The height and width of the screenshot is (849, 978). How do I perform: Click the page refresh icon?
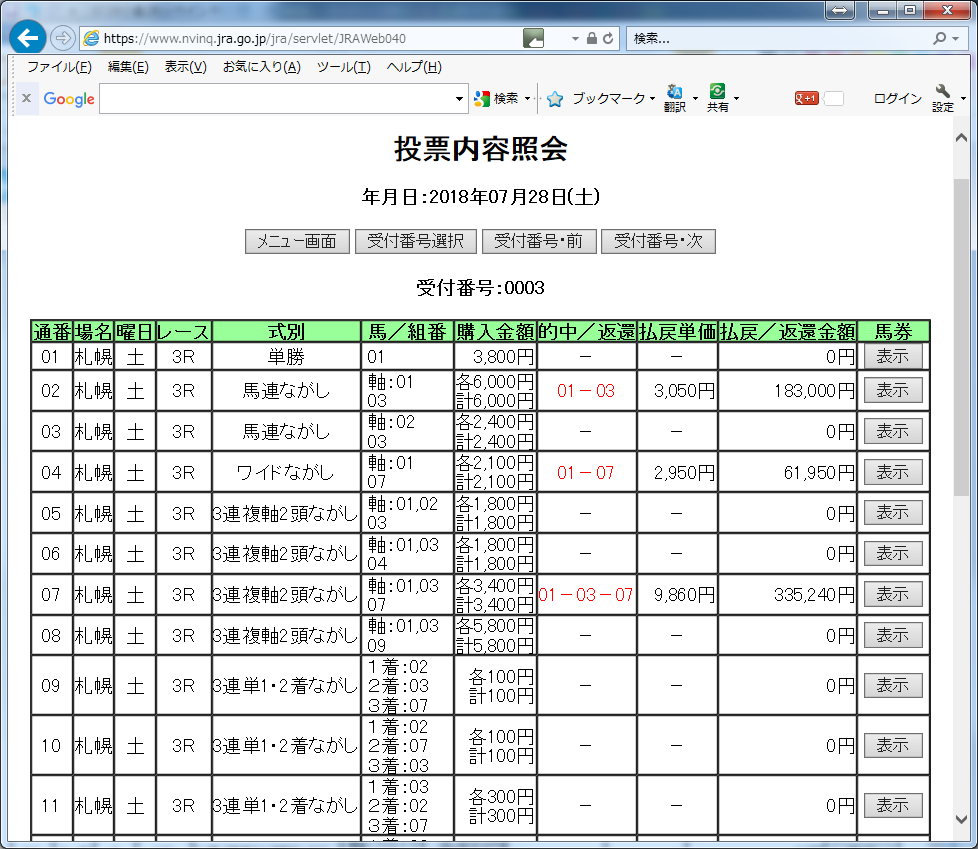pos(608,38)
